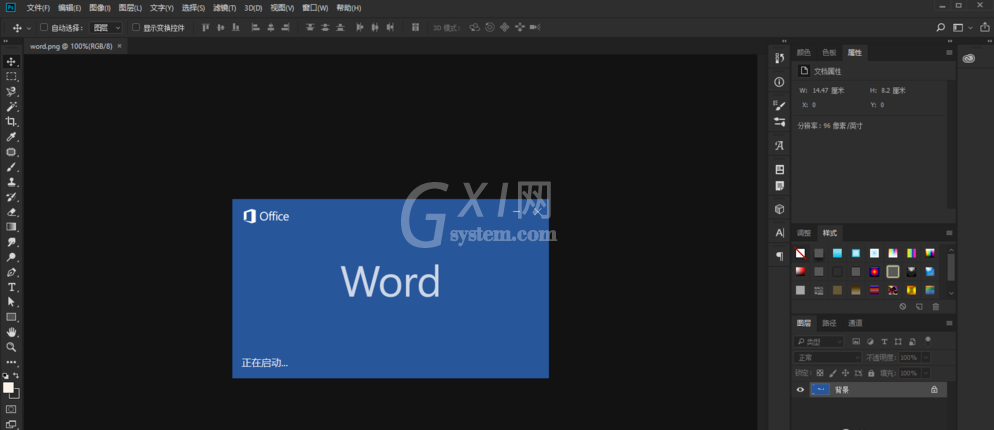Toggle lock transparent pixels in Layers
Image resolution: width=994 pixels, height=430 pixels.
point(820,374)
